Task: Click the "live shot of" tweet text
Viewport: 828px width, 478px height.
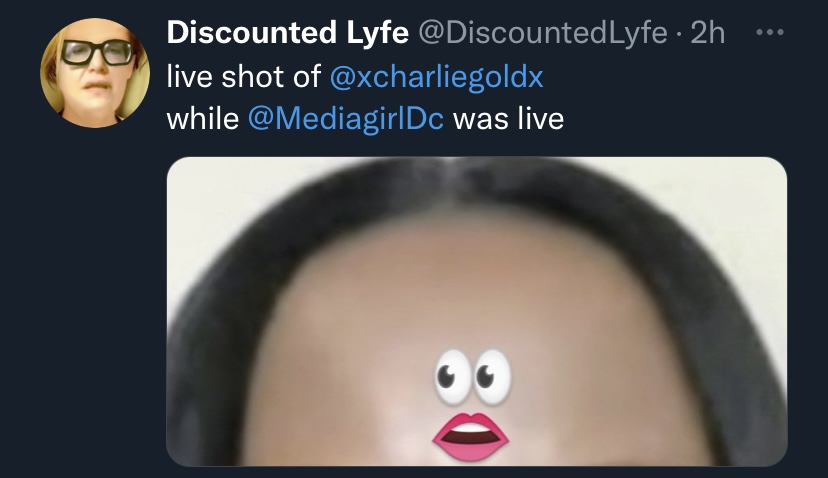Action: coord(243,77)
